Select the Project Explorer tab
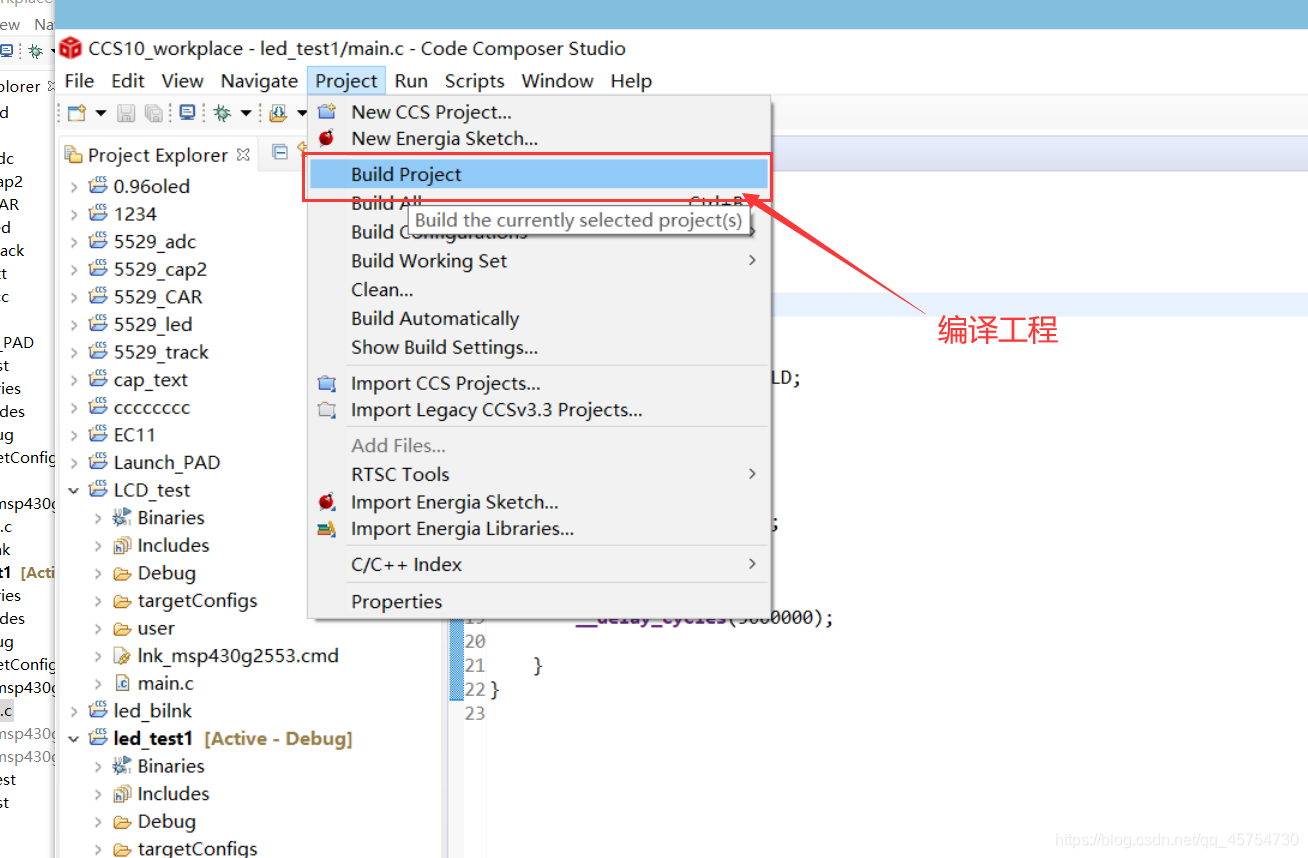This screenshot has width=1308, height=858. point(158,155)
